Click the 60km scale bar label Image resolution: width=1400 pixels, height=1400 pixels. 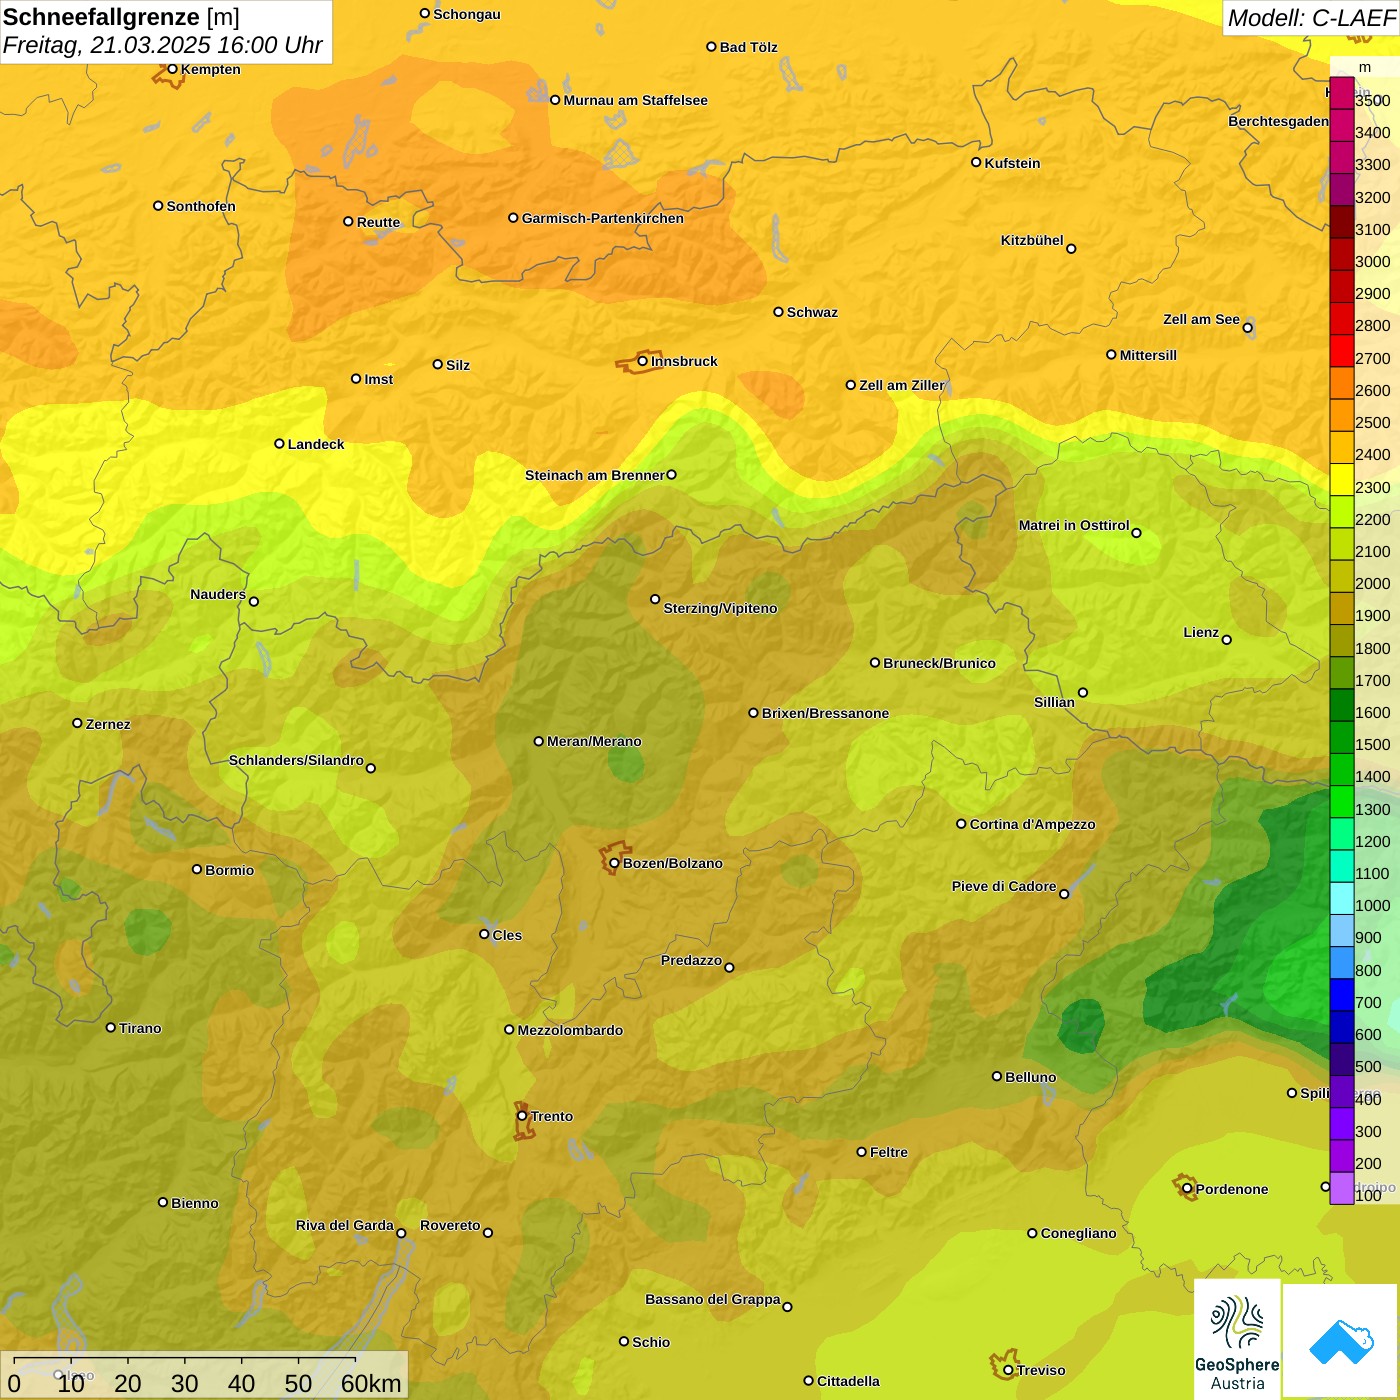tap(371, 1383)
